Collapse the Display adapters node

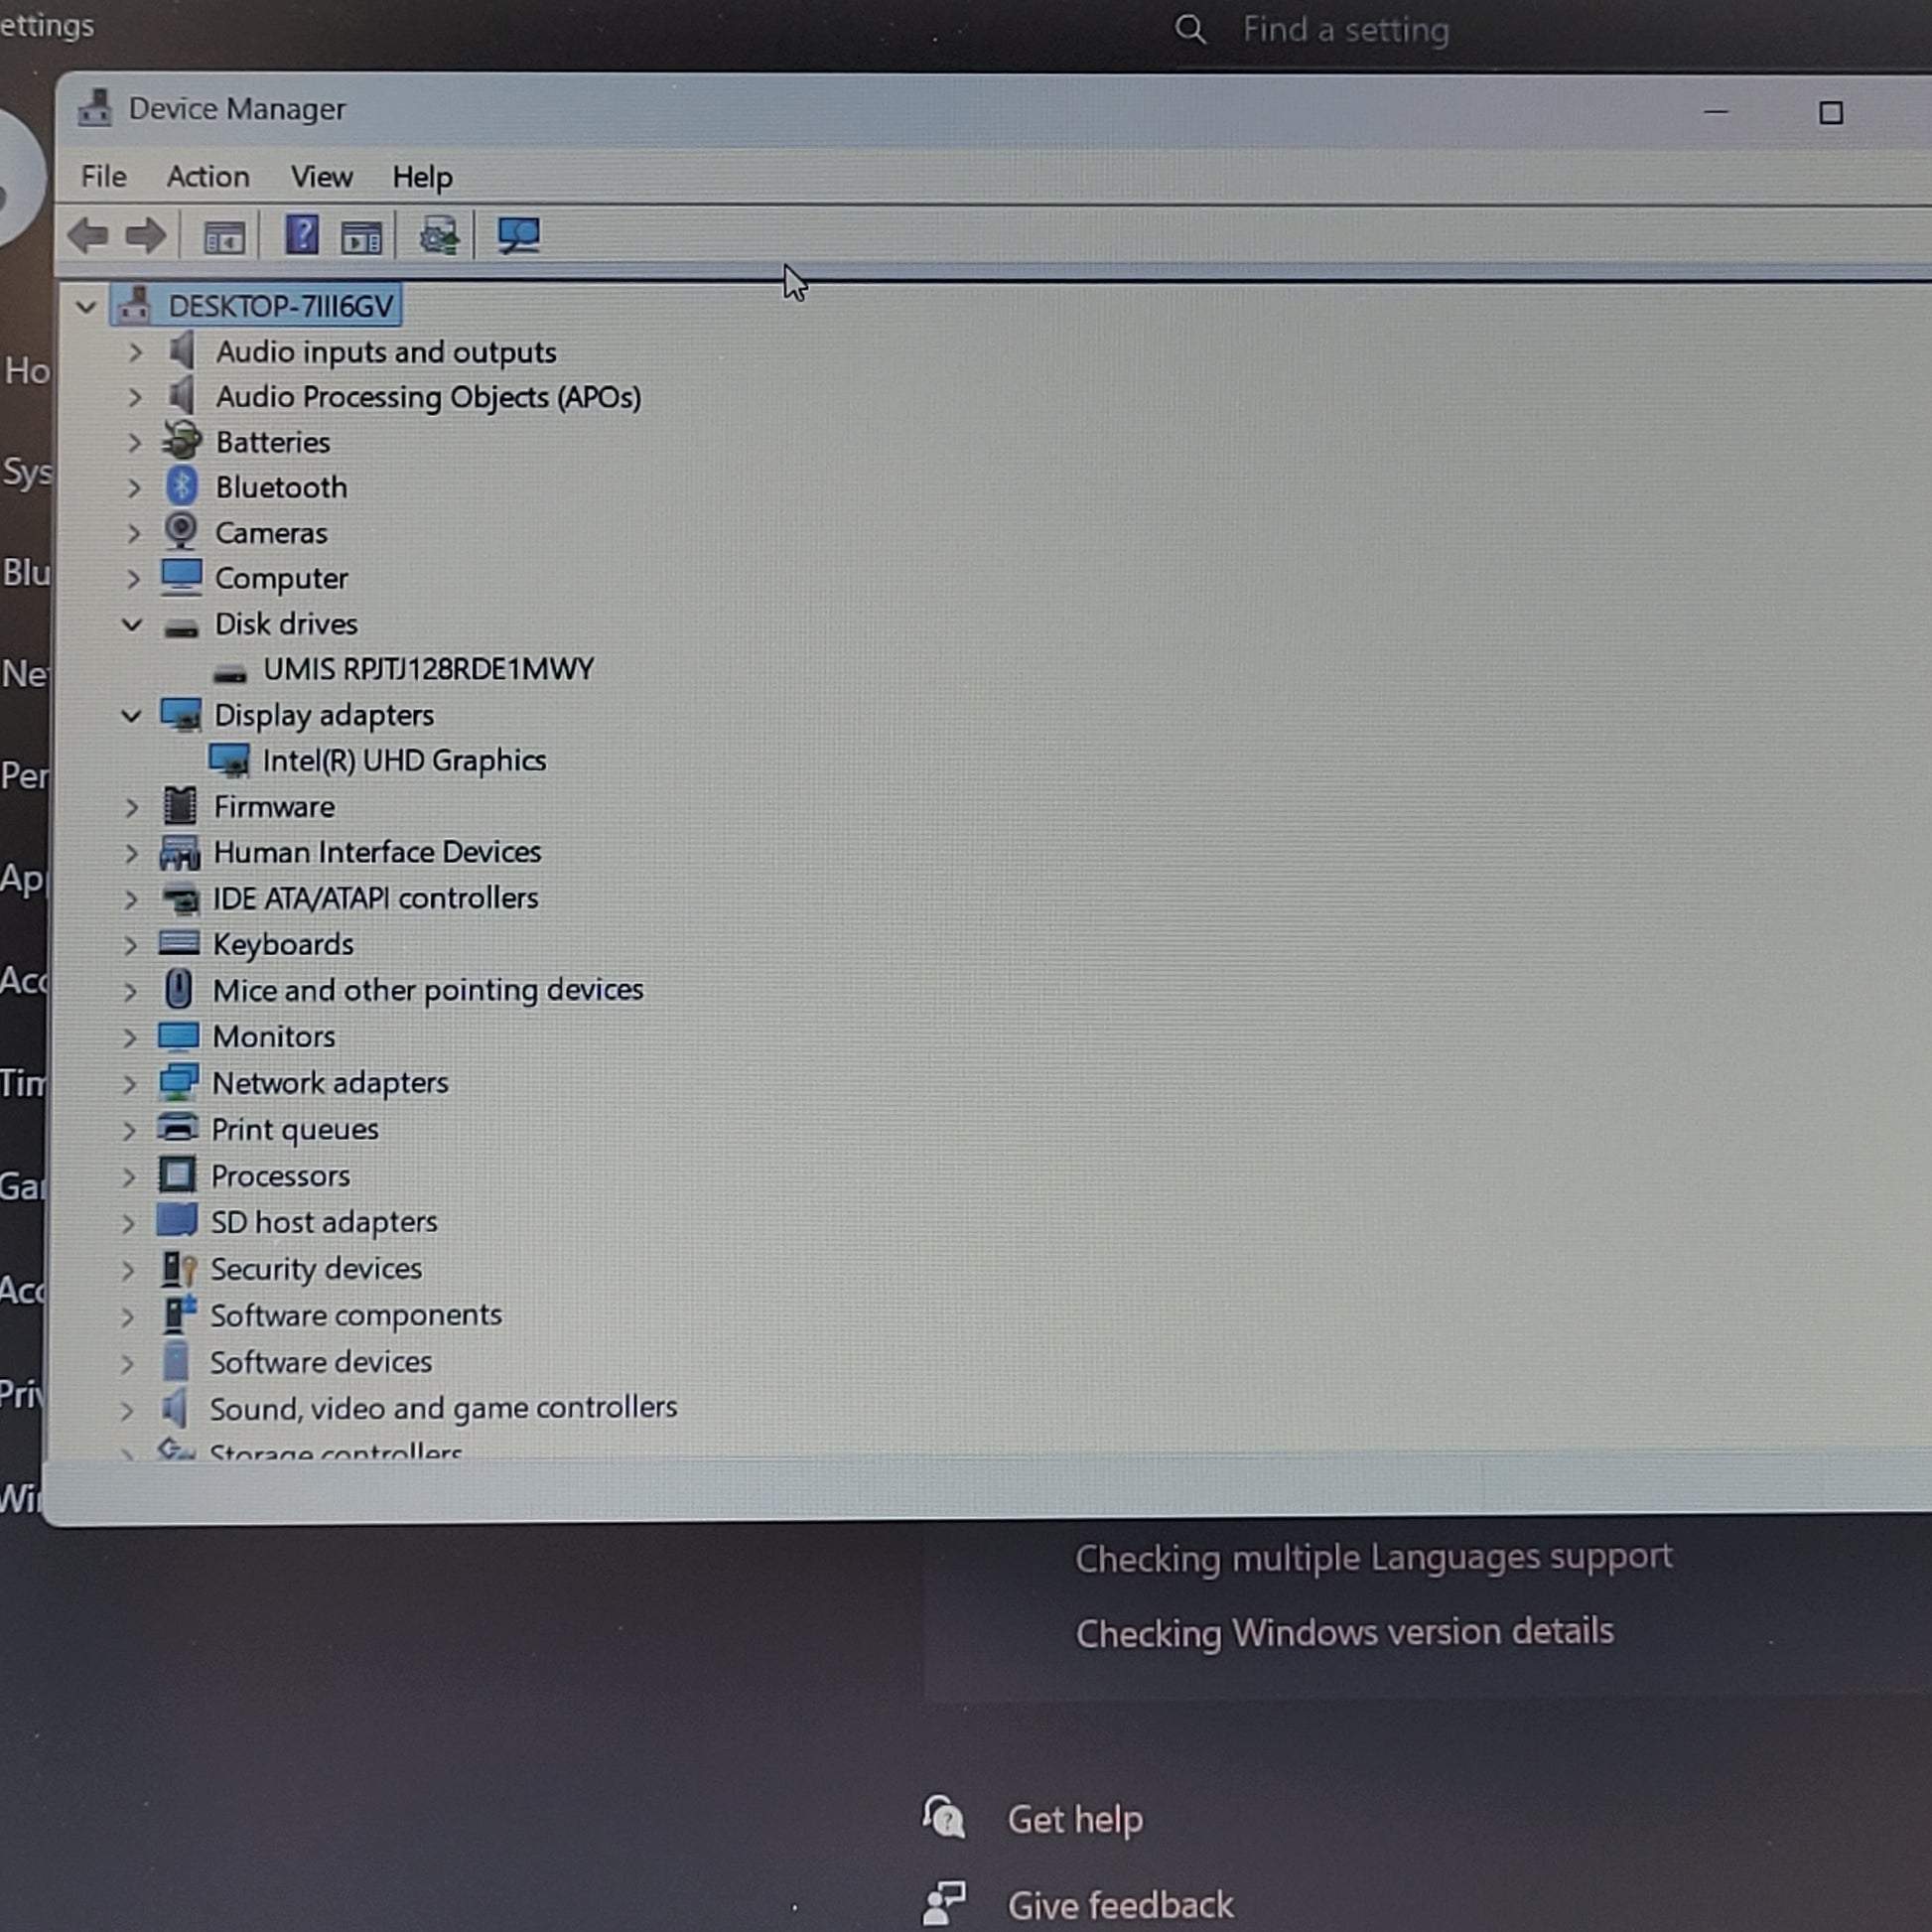[131, 715]
